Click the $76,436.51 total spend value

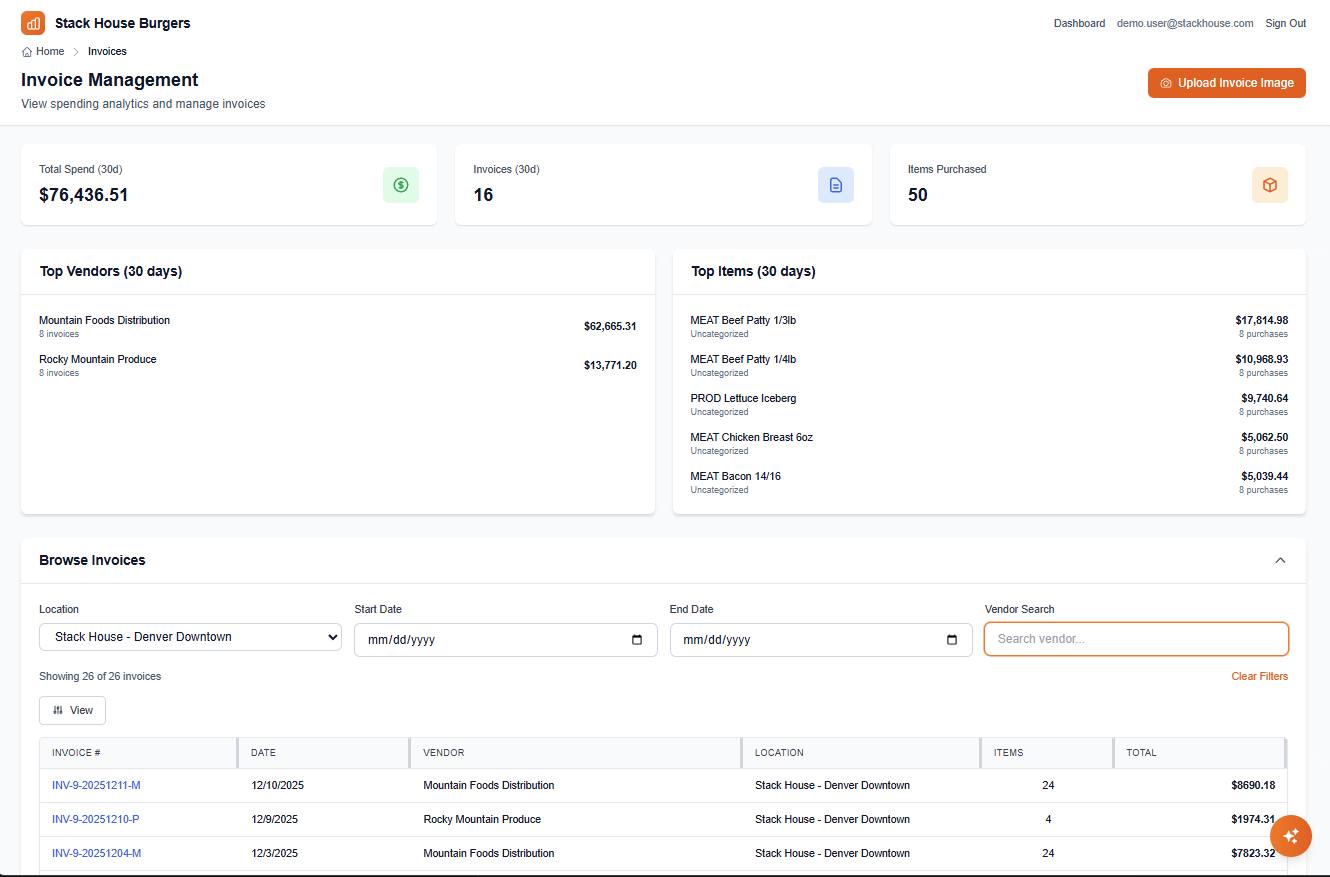coord(83,195)
